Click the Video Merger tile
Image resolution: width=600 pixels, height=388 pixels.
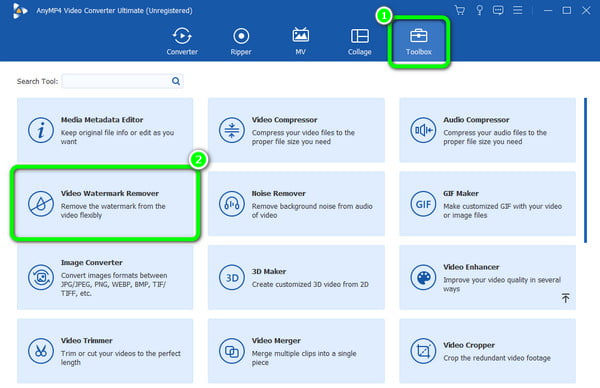click(x=296, y=351)
